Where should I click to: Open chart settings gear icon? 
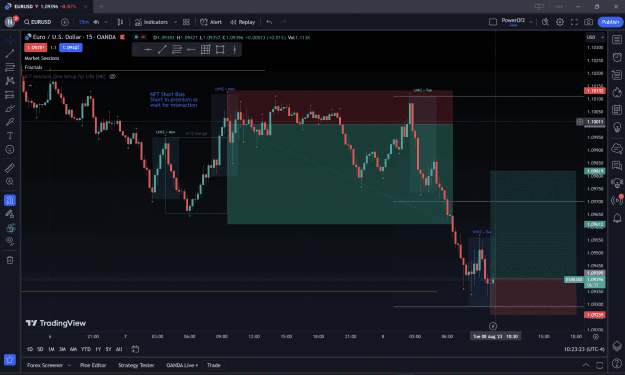560,22
